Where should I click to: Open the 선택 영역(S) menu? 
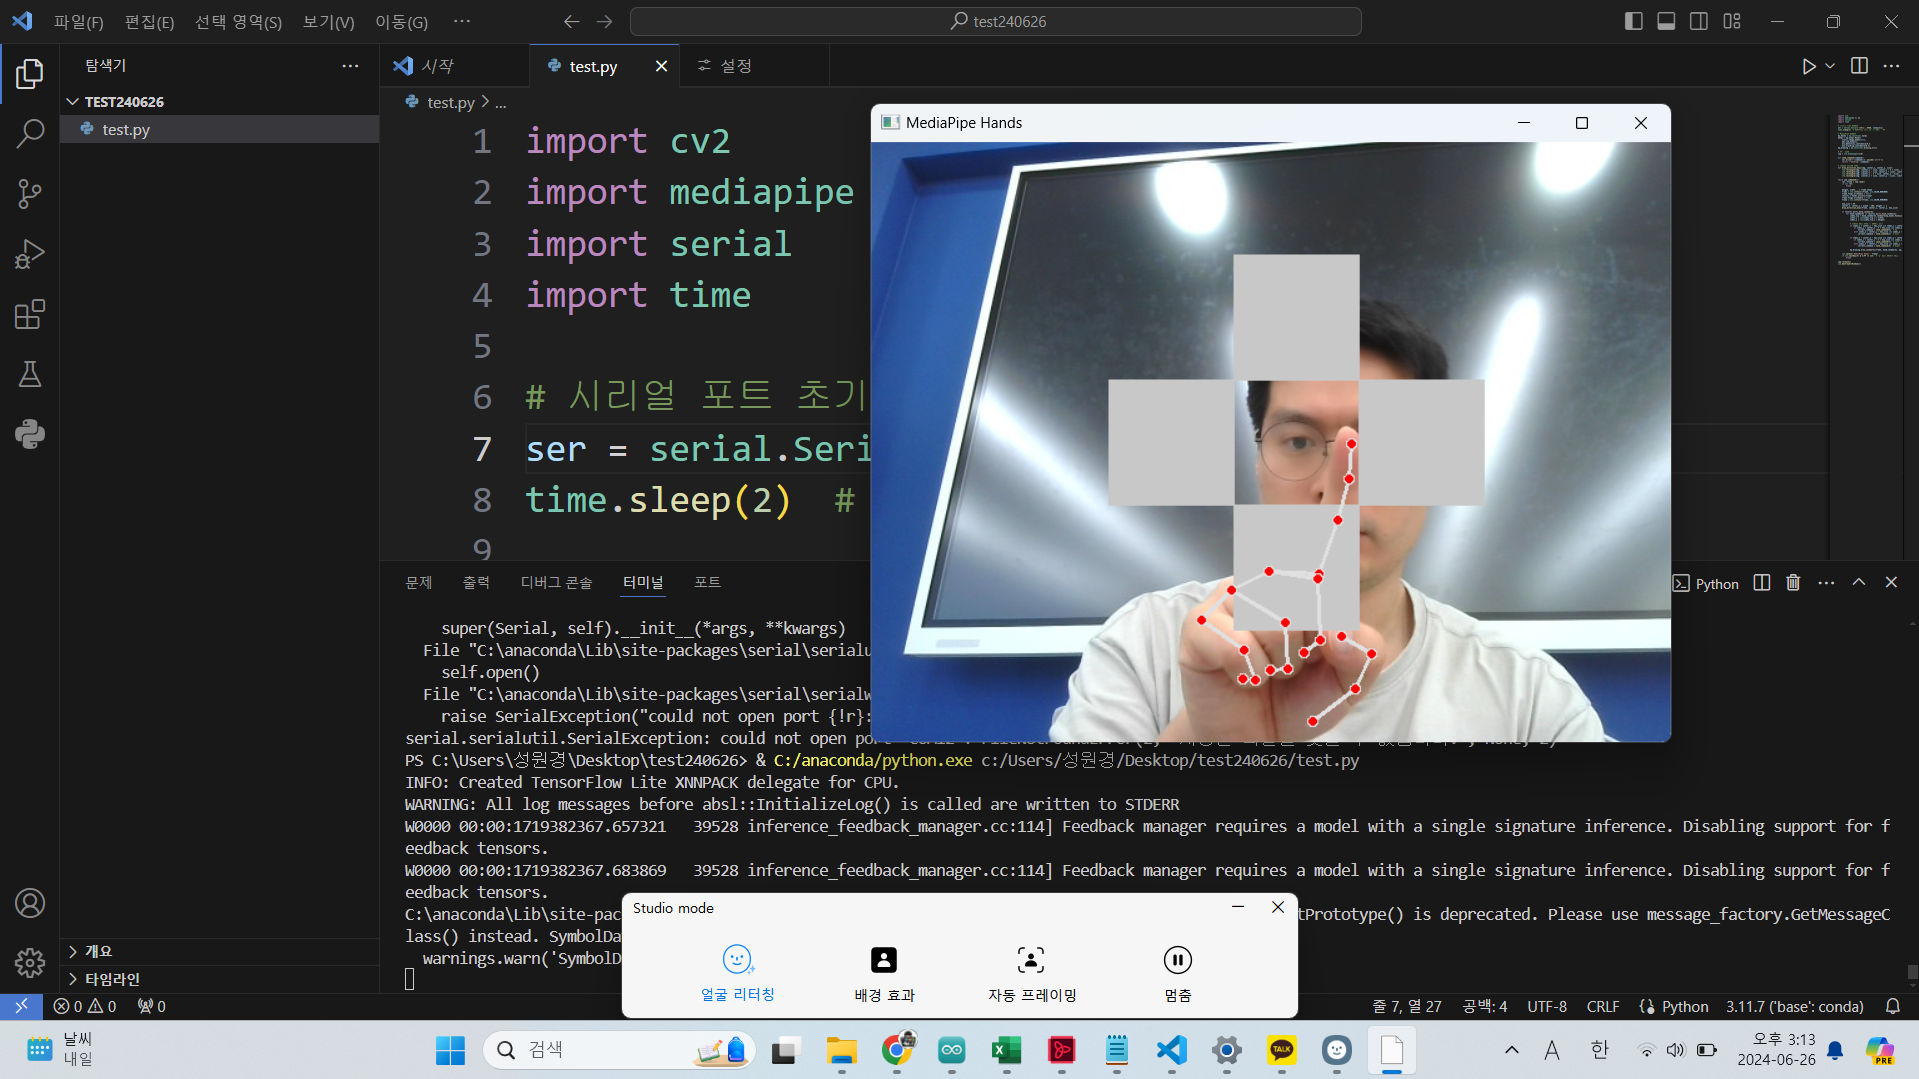click(238, 22)
